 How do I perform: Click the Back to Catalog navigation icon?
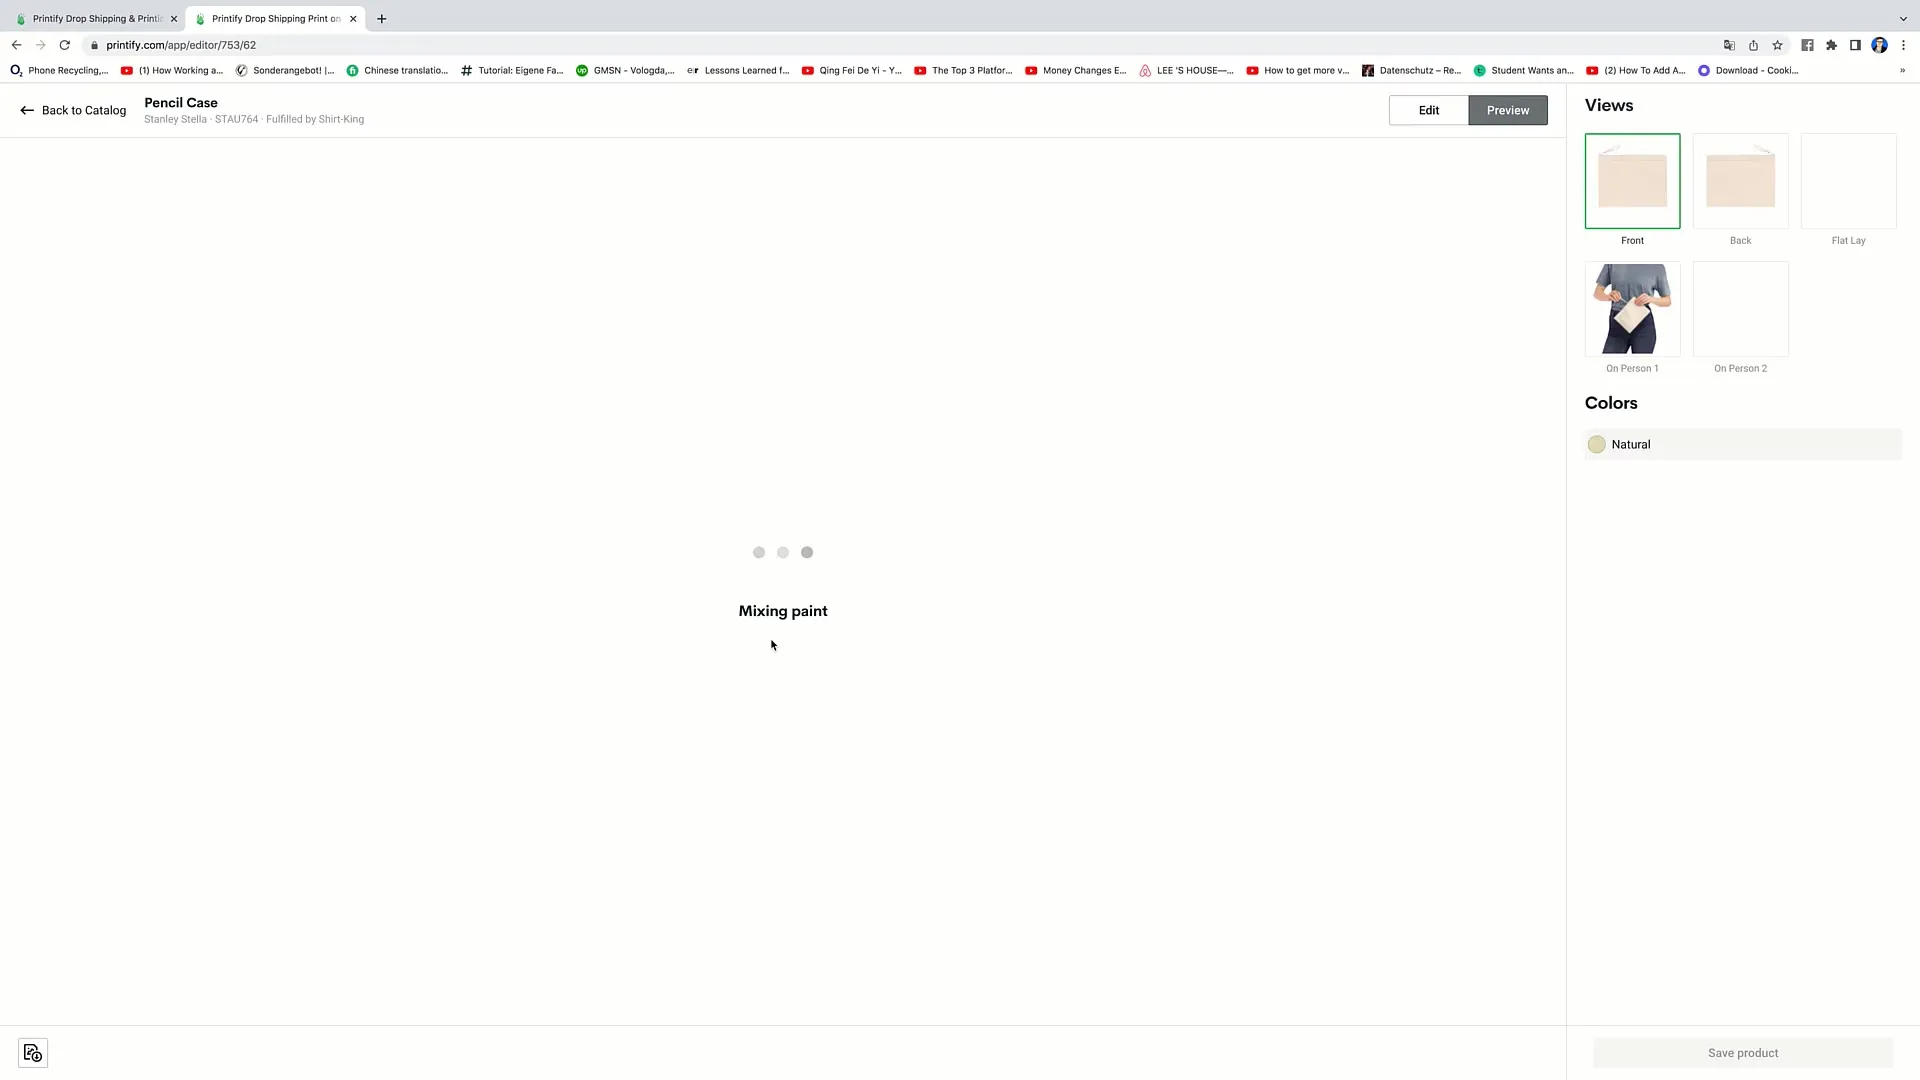(x=26, y=109)
